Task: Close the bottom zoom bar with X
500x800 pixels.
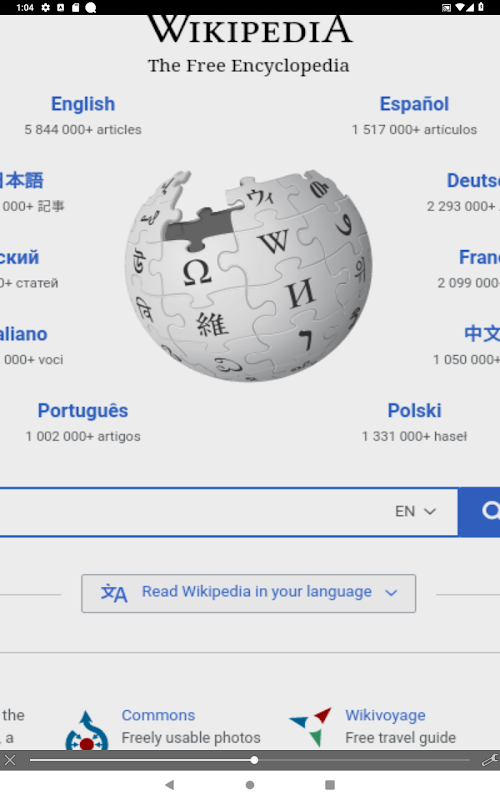Action: (x=10, y=760)
